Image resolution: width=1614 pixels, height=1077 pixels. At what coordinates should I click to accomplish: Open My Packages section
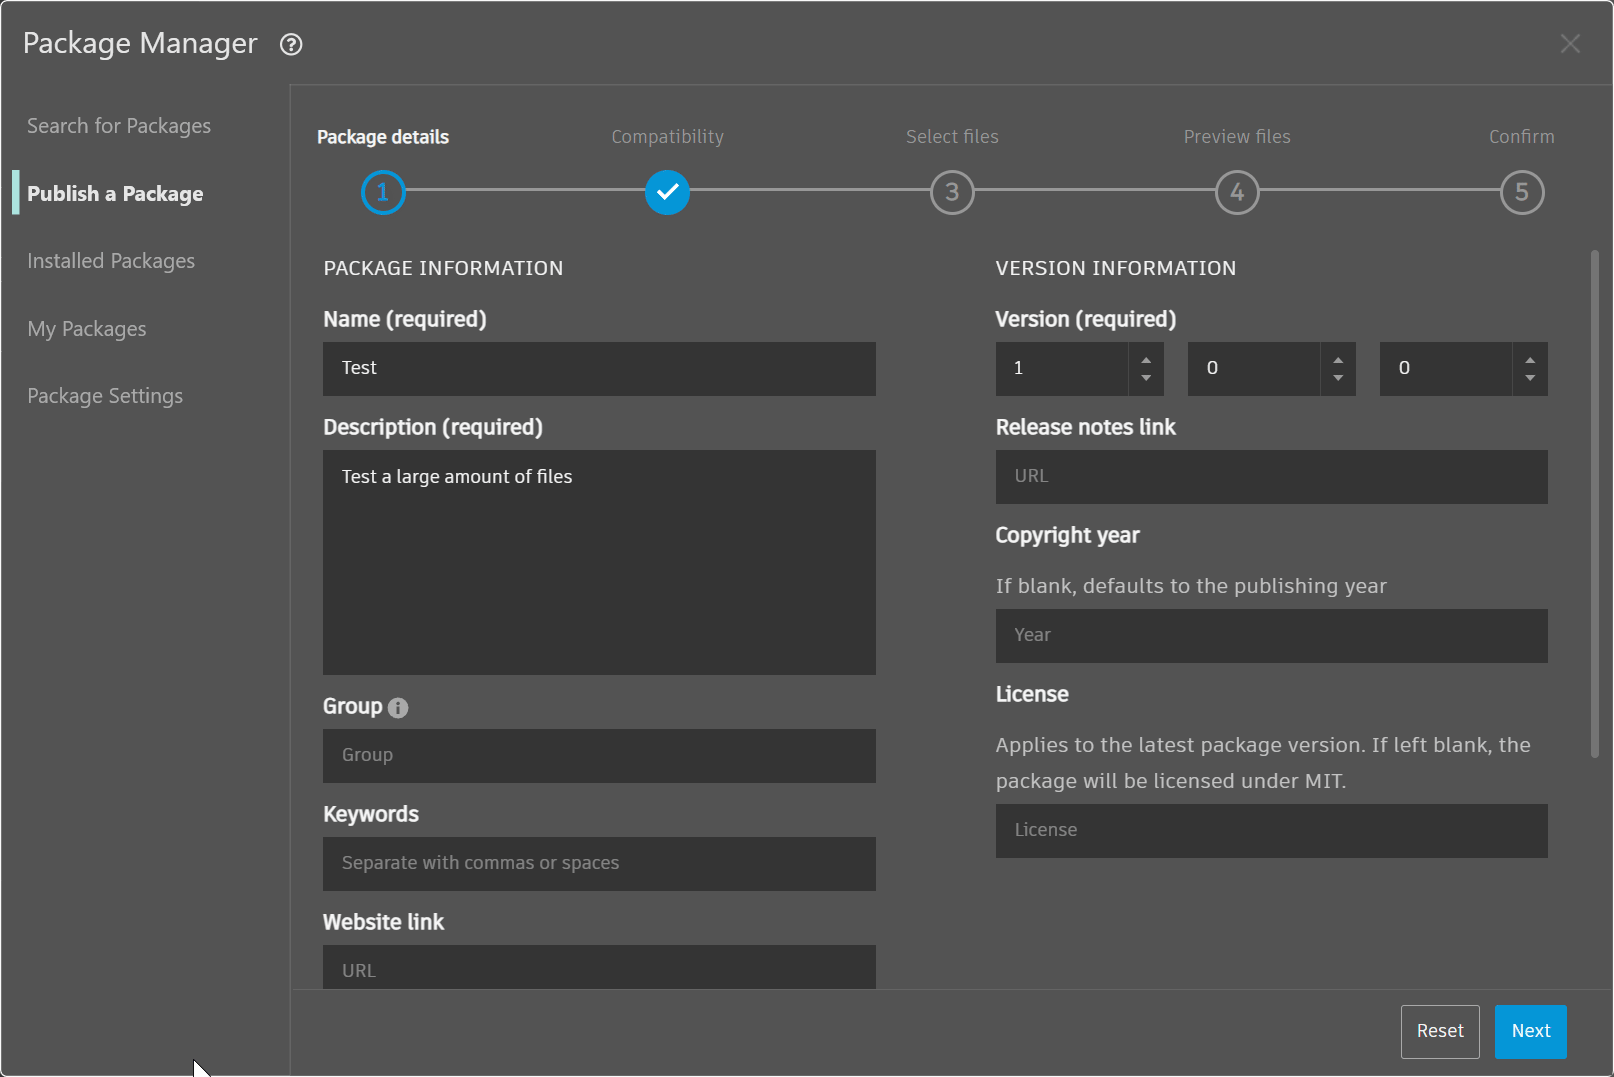click(x=87, y=329)
